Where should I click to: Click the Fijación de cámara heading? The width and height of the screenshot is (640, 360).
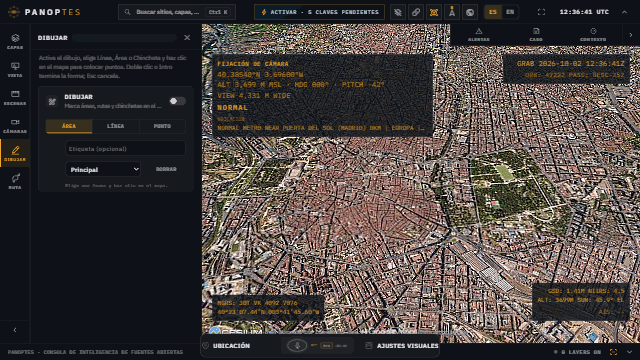(x=253, y=64)
